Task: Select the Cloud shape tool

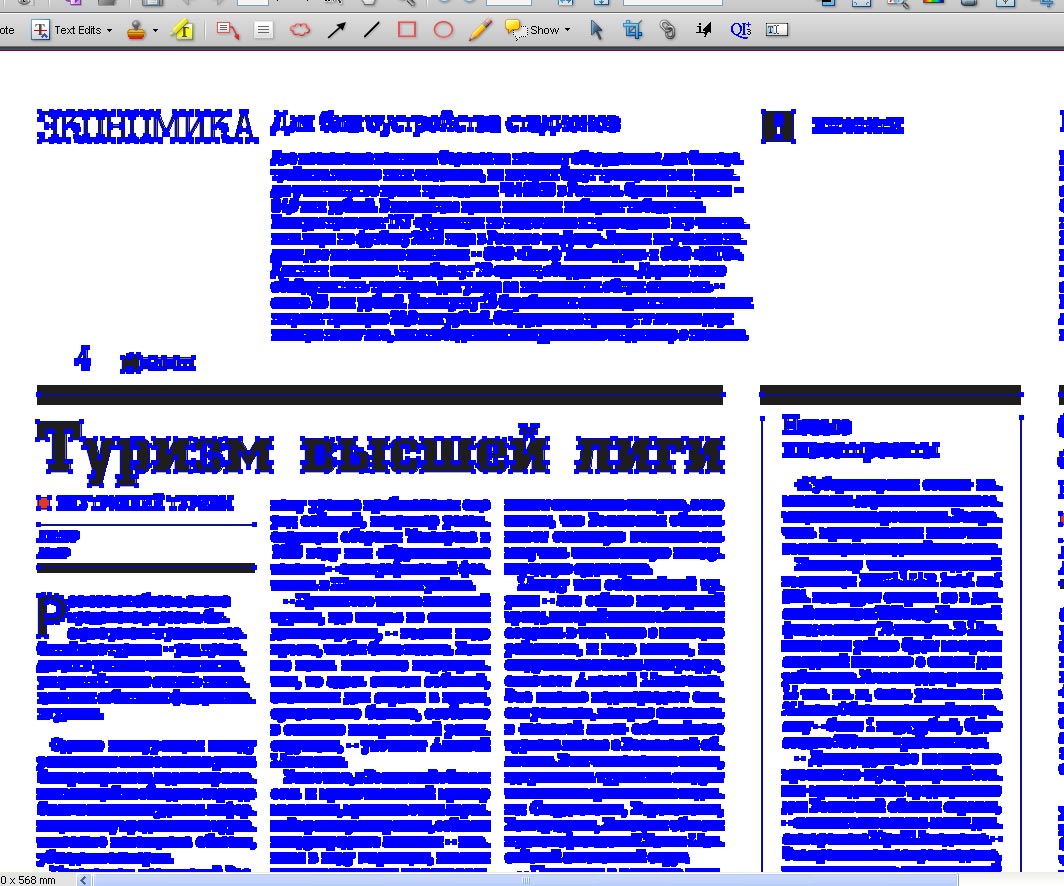Action: (300, 30)
